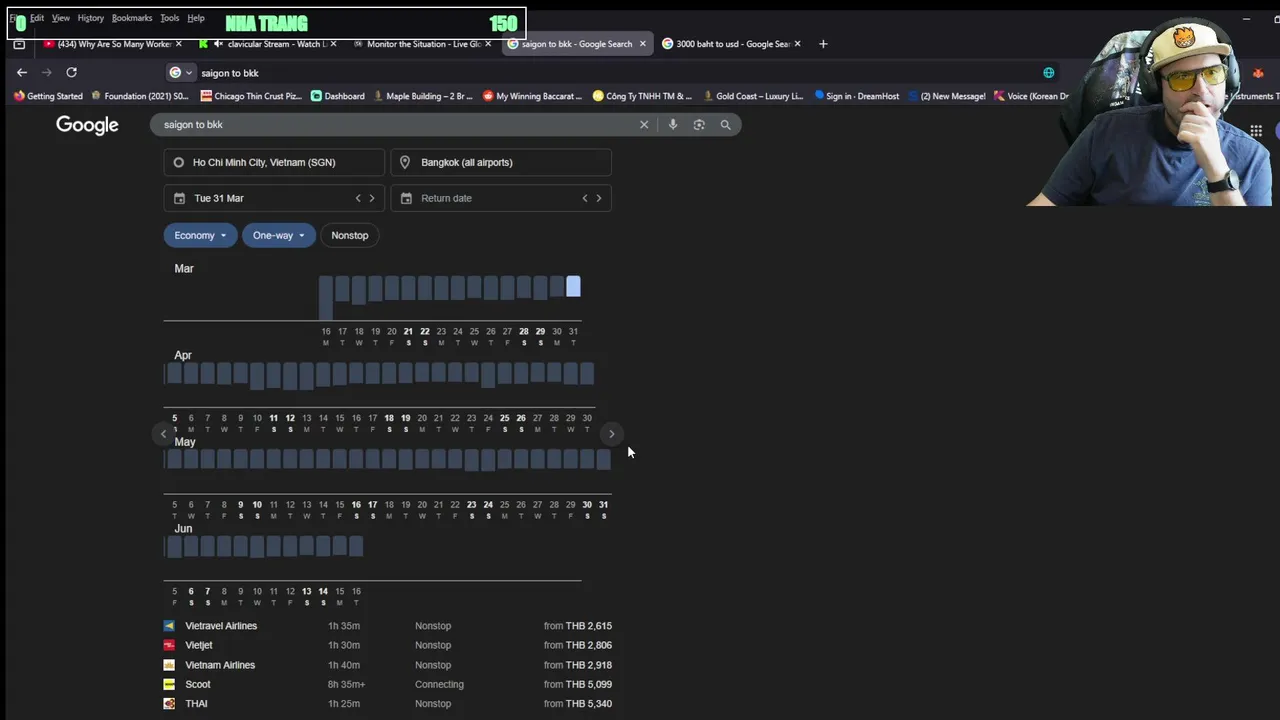The image size is (1280, 720).
Task: Open the search engine selector in URL bar
Action: coord(181,72)
